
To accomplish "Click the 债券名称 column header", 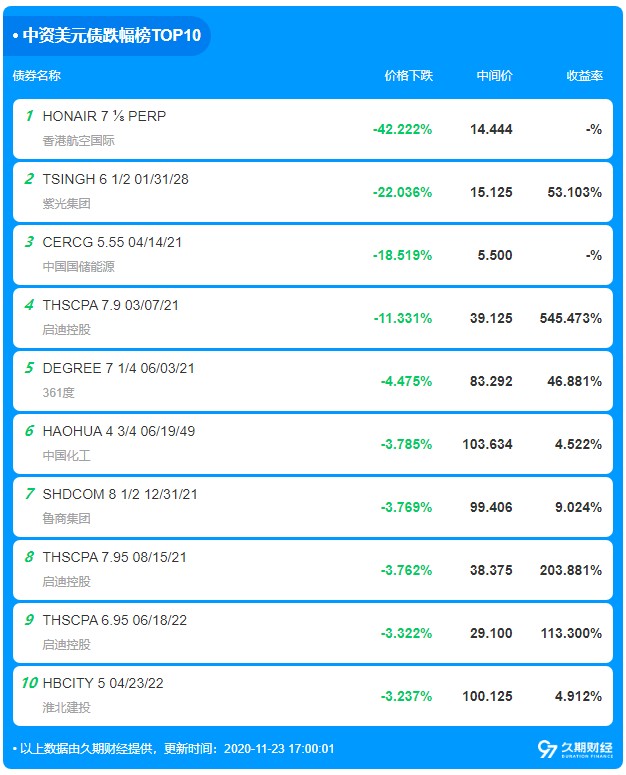I will 37,76.
